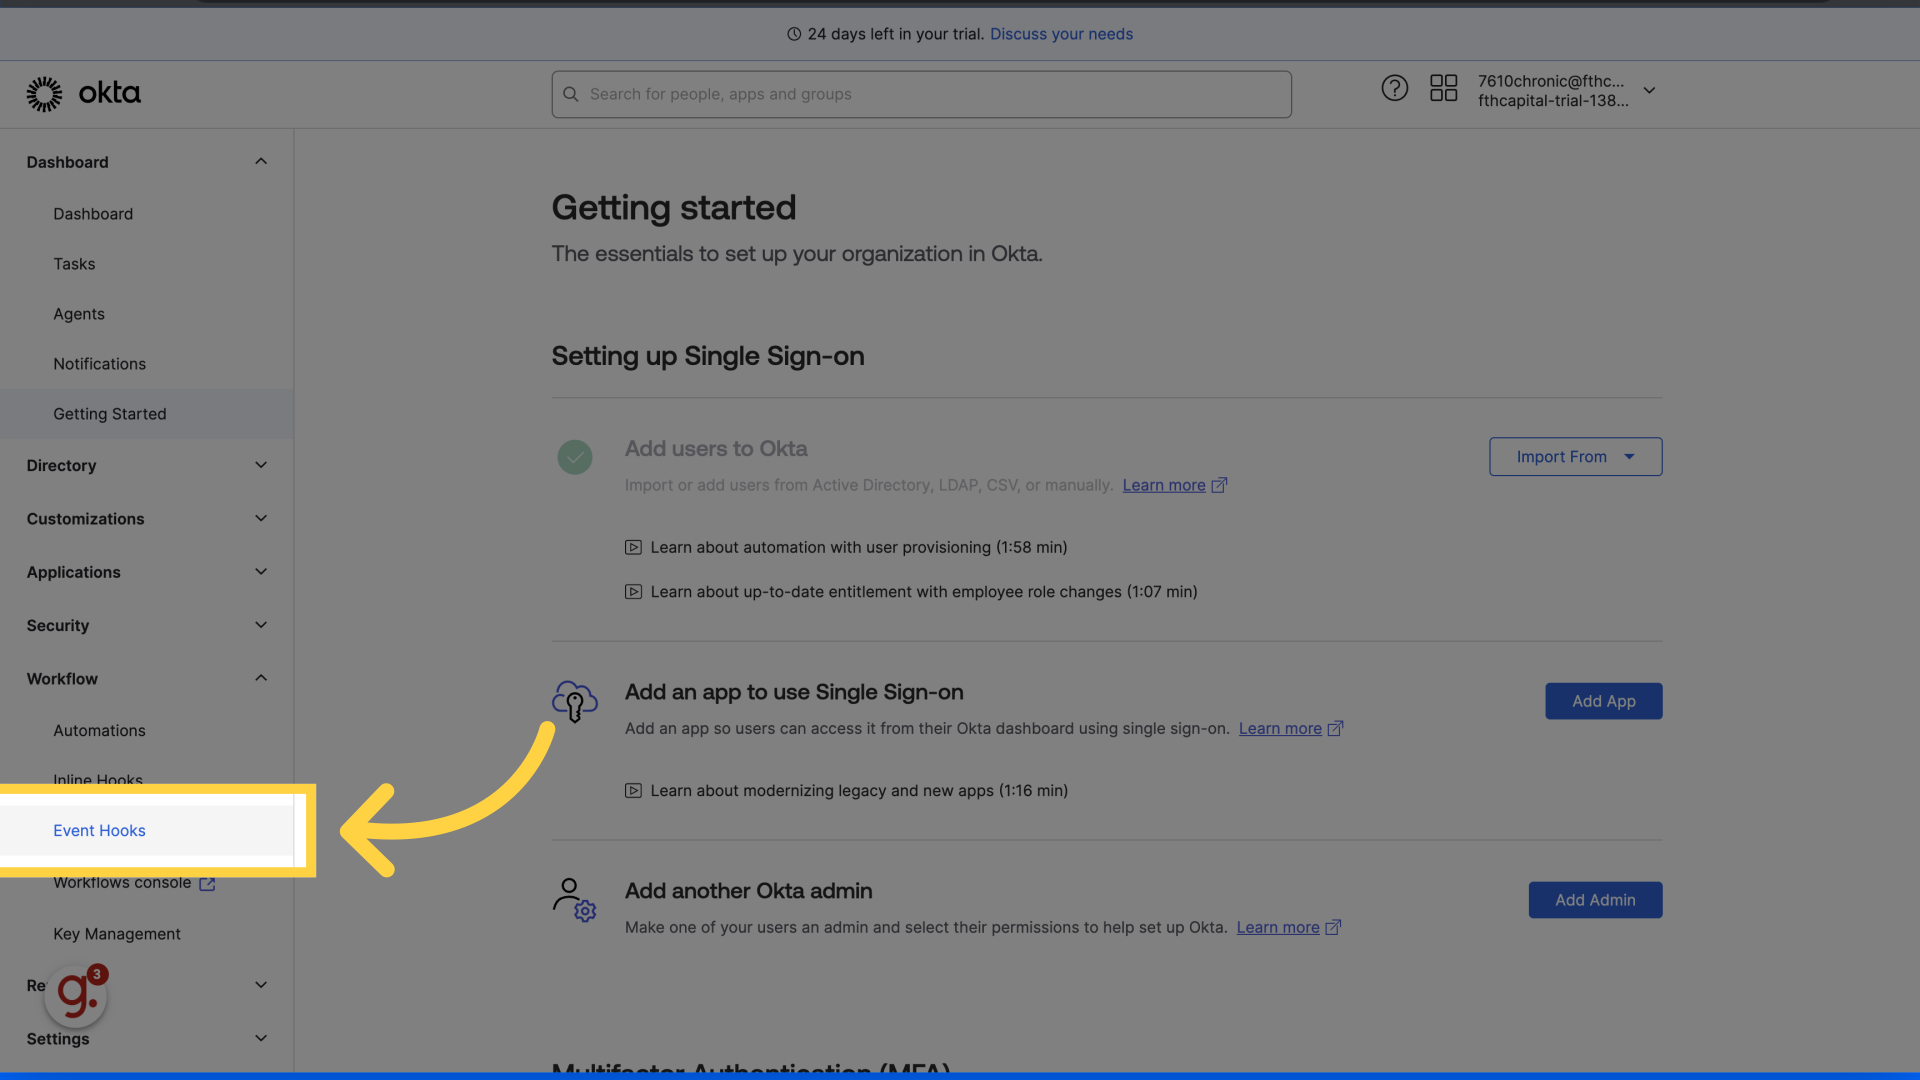The image size is (1920, 1080).
Task: Click external link icon after Add app Learn more
Action: pos(1335,729)
